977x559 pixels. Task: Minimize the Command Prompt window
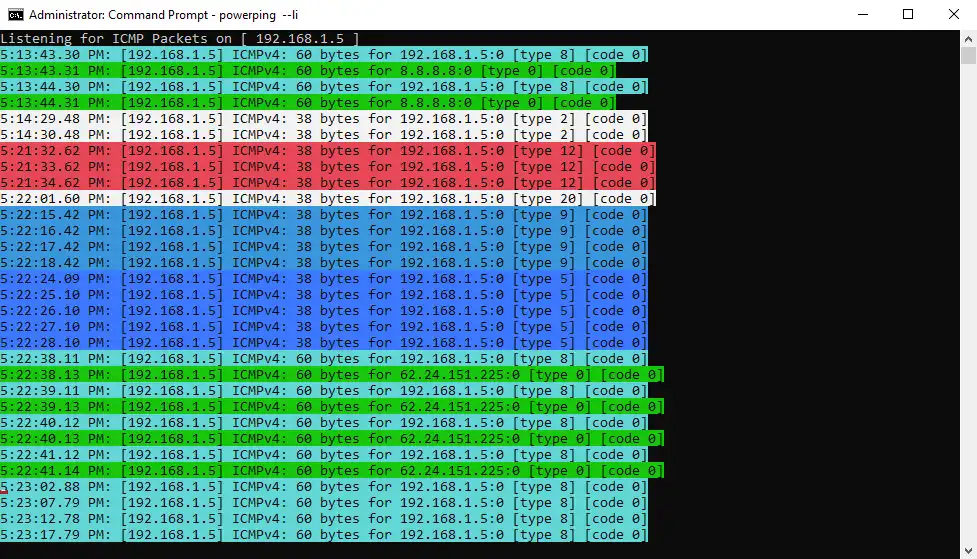pos(863,14)
